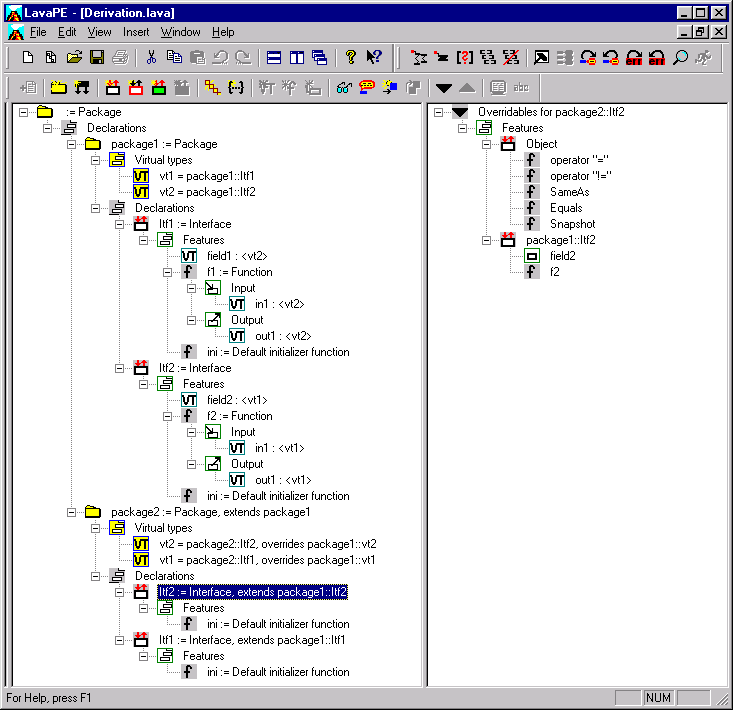This screenshot has height=710, width=733.
Task: Click the tile horizontally windows icon
Action: (273, 58)
